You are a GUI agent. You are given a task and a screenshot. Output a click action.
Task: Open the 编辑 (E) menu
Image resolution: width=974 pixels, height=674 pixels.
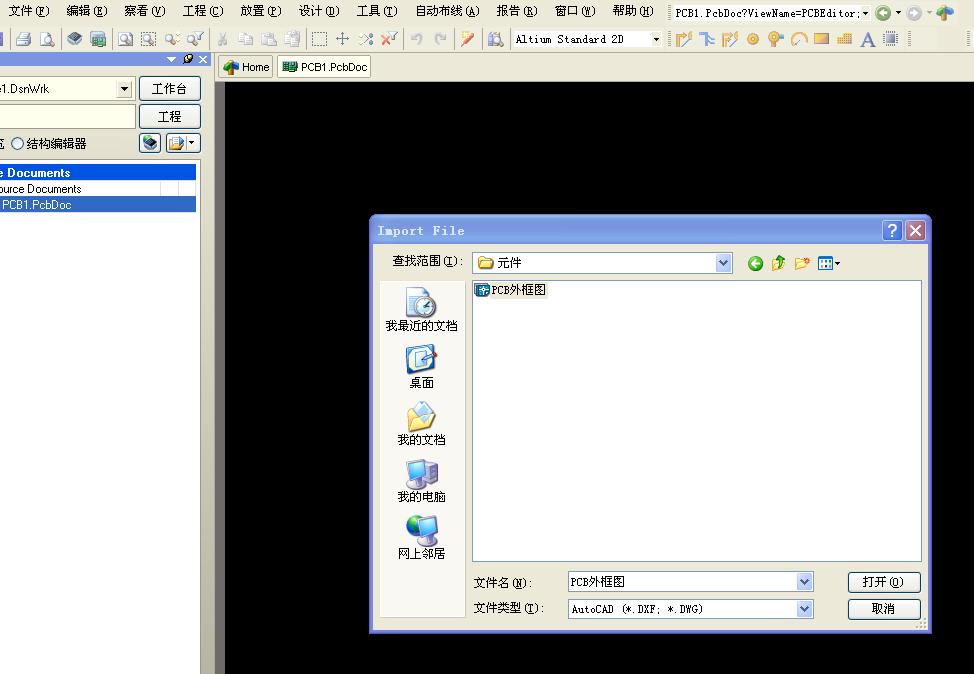click(87, 11)
